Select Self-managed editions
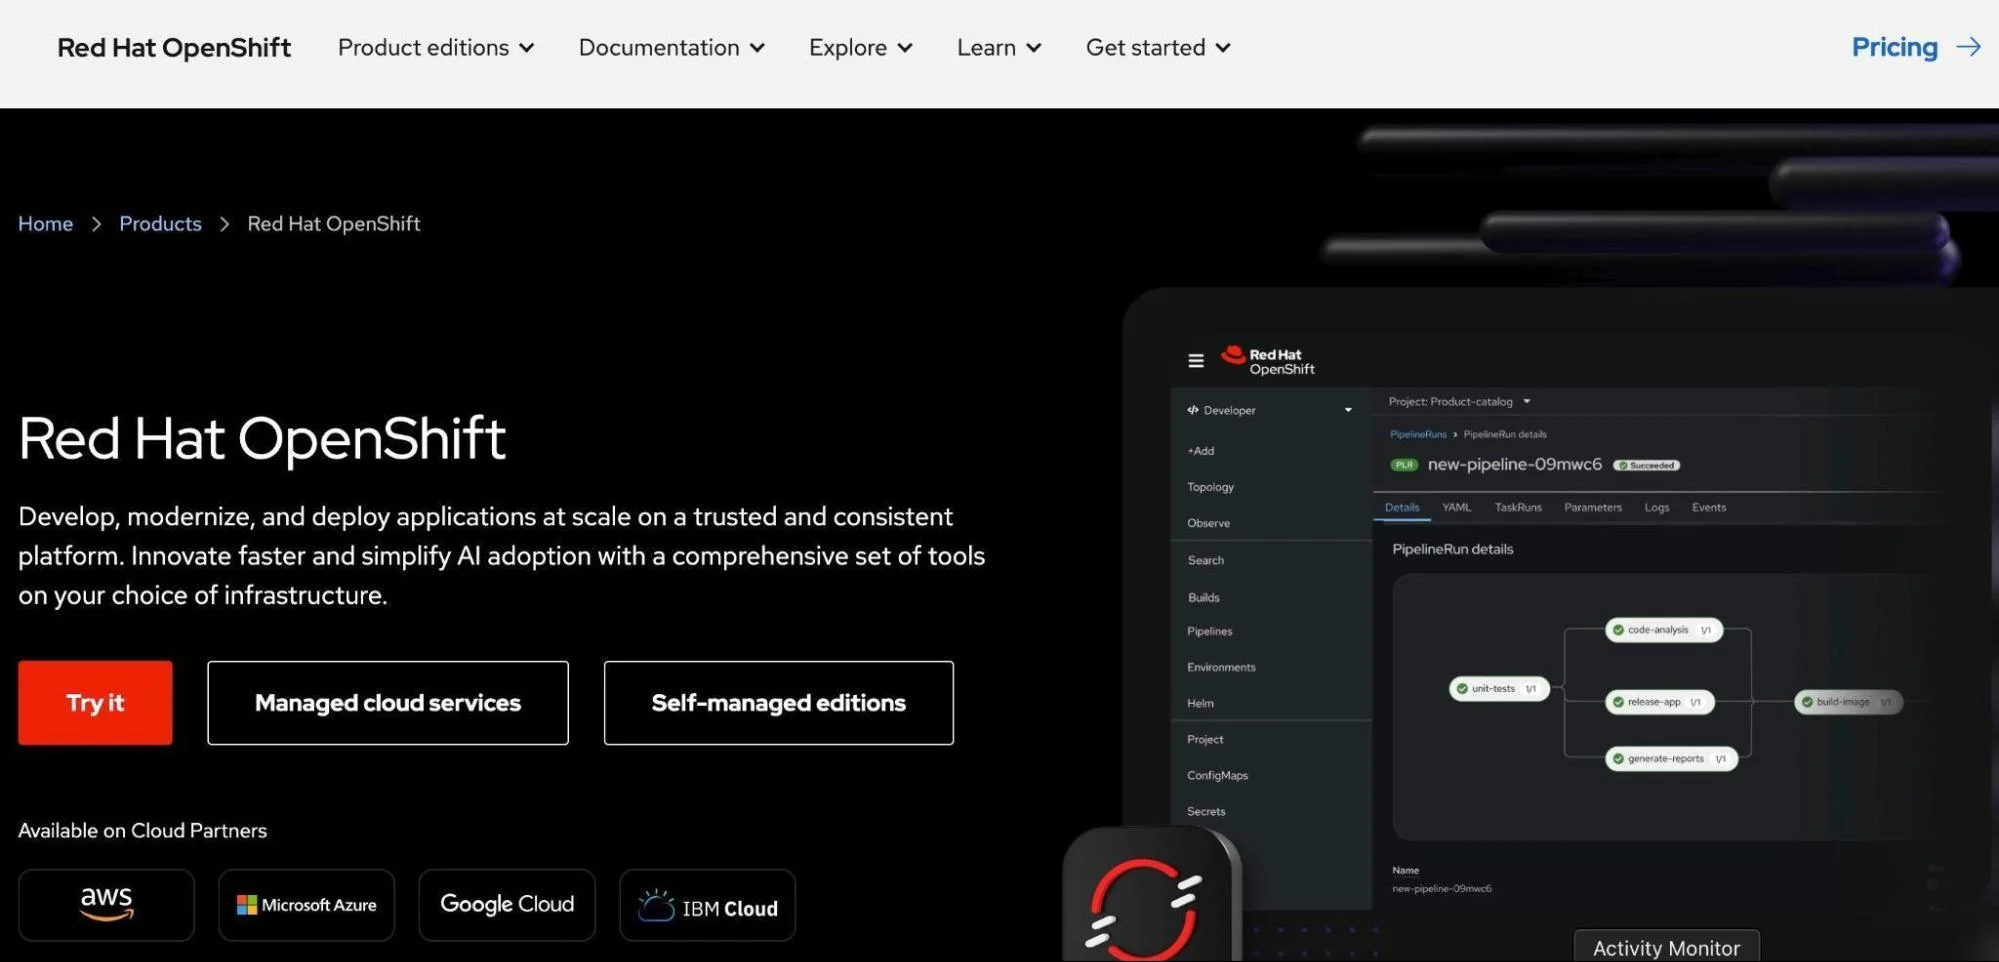This screenshot has height=962, width=1999. tap(777, 702)
